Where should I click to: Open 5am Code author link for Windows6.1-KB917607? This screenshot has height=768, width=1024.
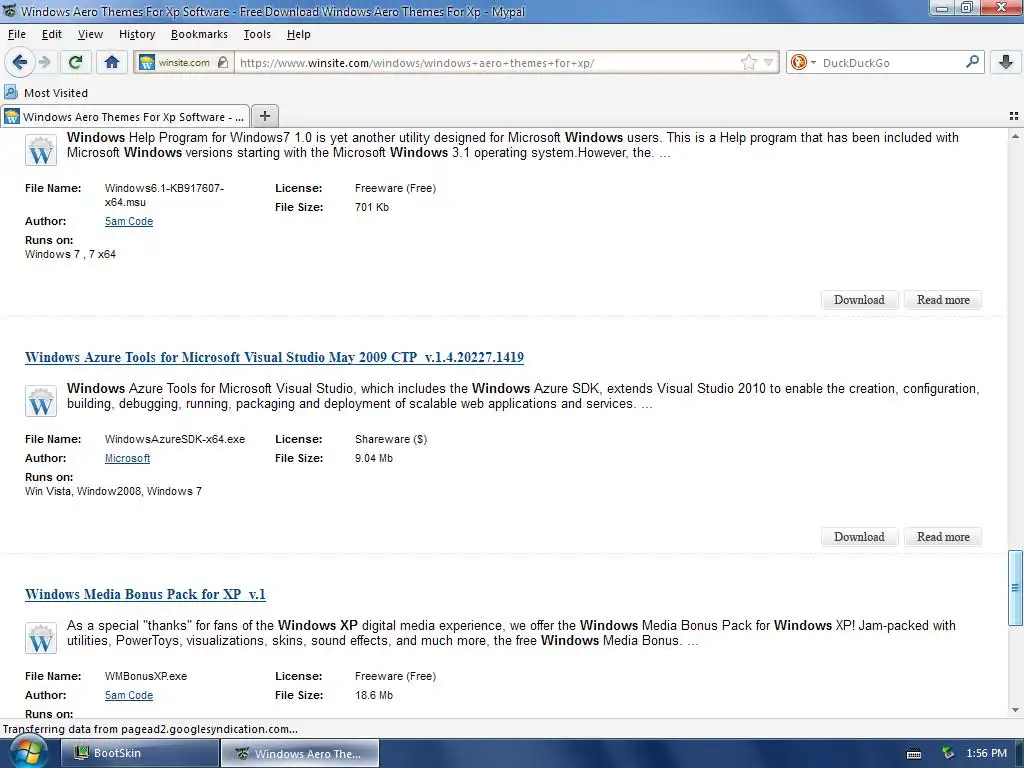[x=129, y=221]
